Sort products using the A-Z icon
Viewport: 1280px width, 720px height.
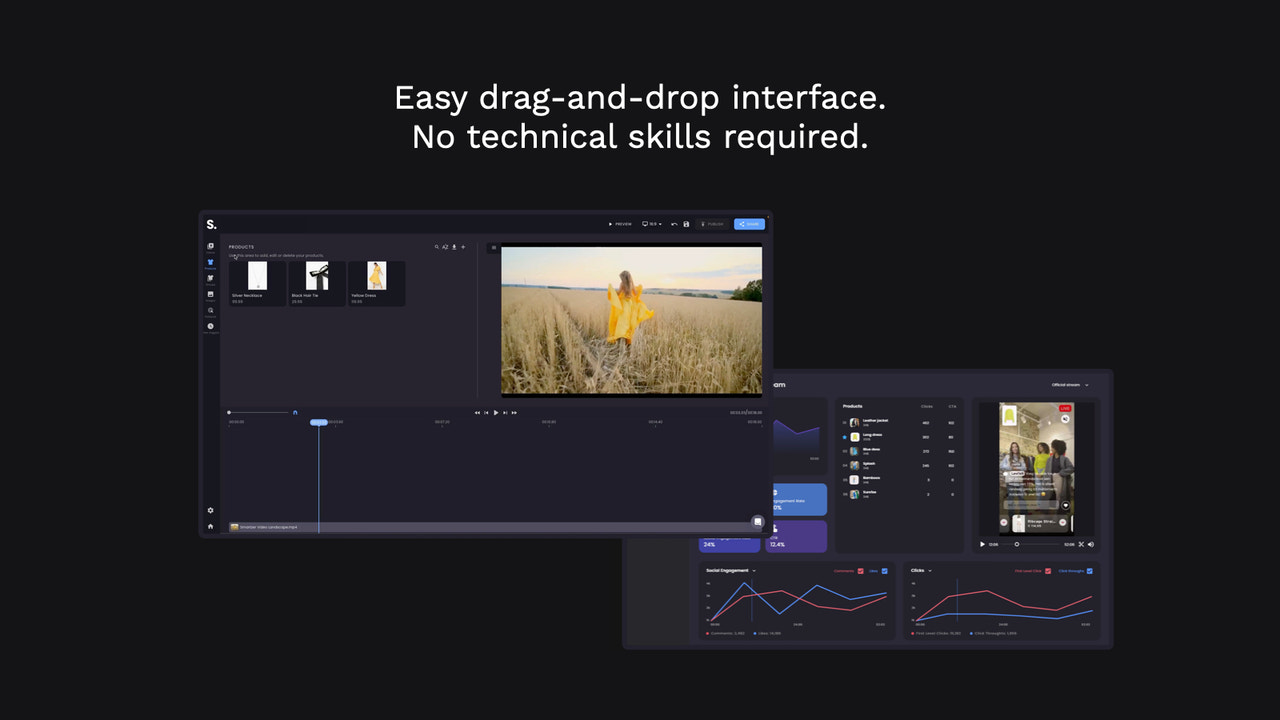tap(445, 247)
